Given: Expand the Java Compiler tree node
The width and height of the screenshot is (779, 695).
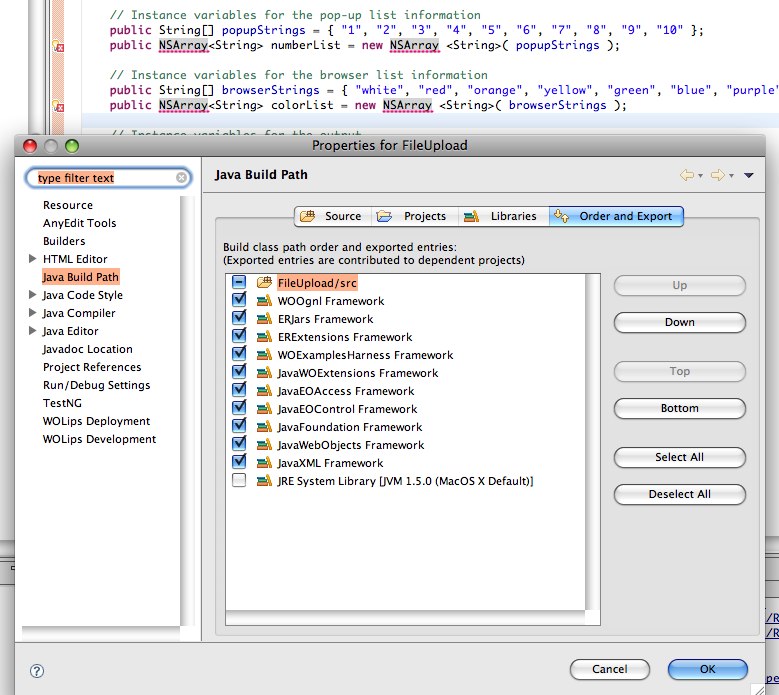Looking at the screenshot, I should point(32,312).
